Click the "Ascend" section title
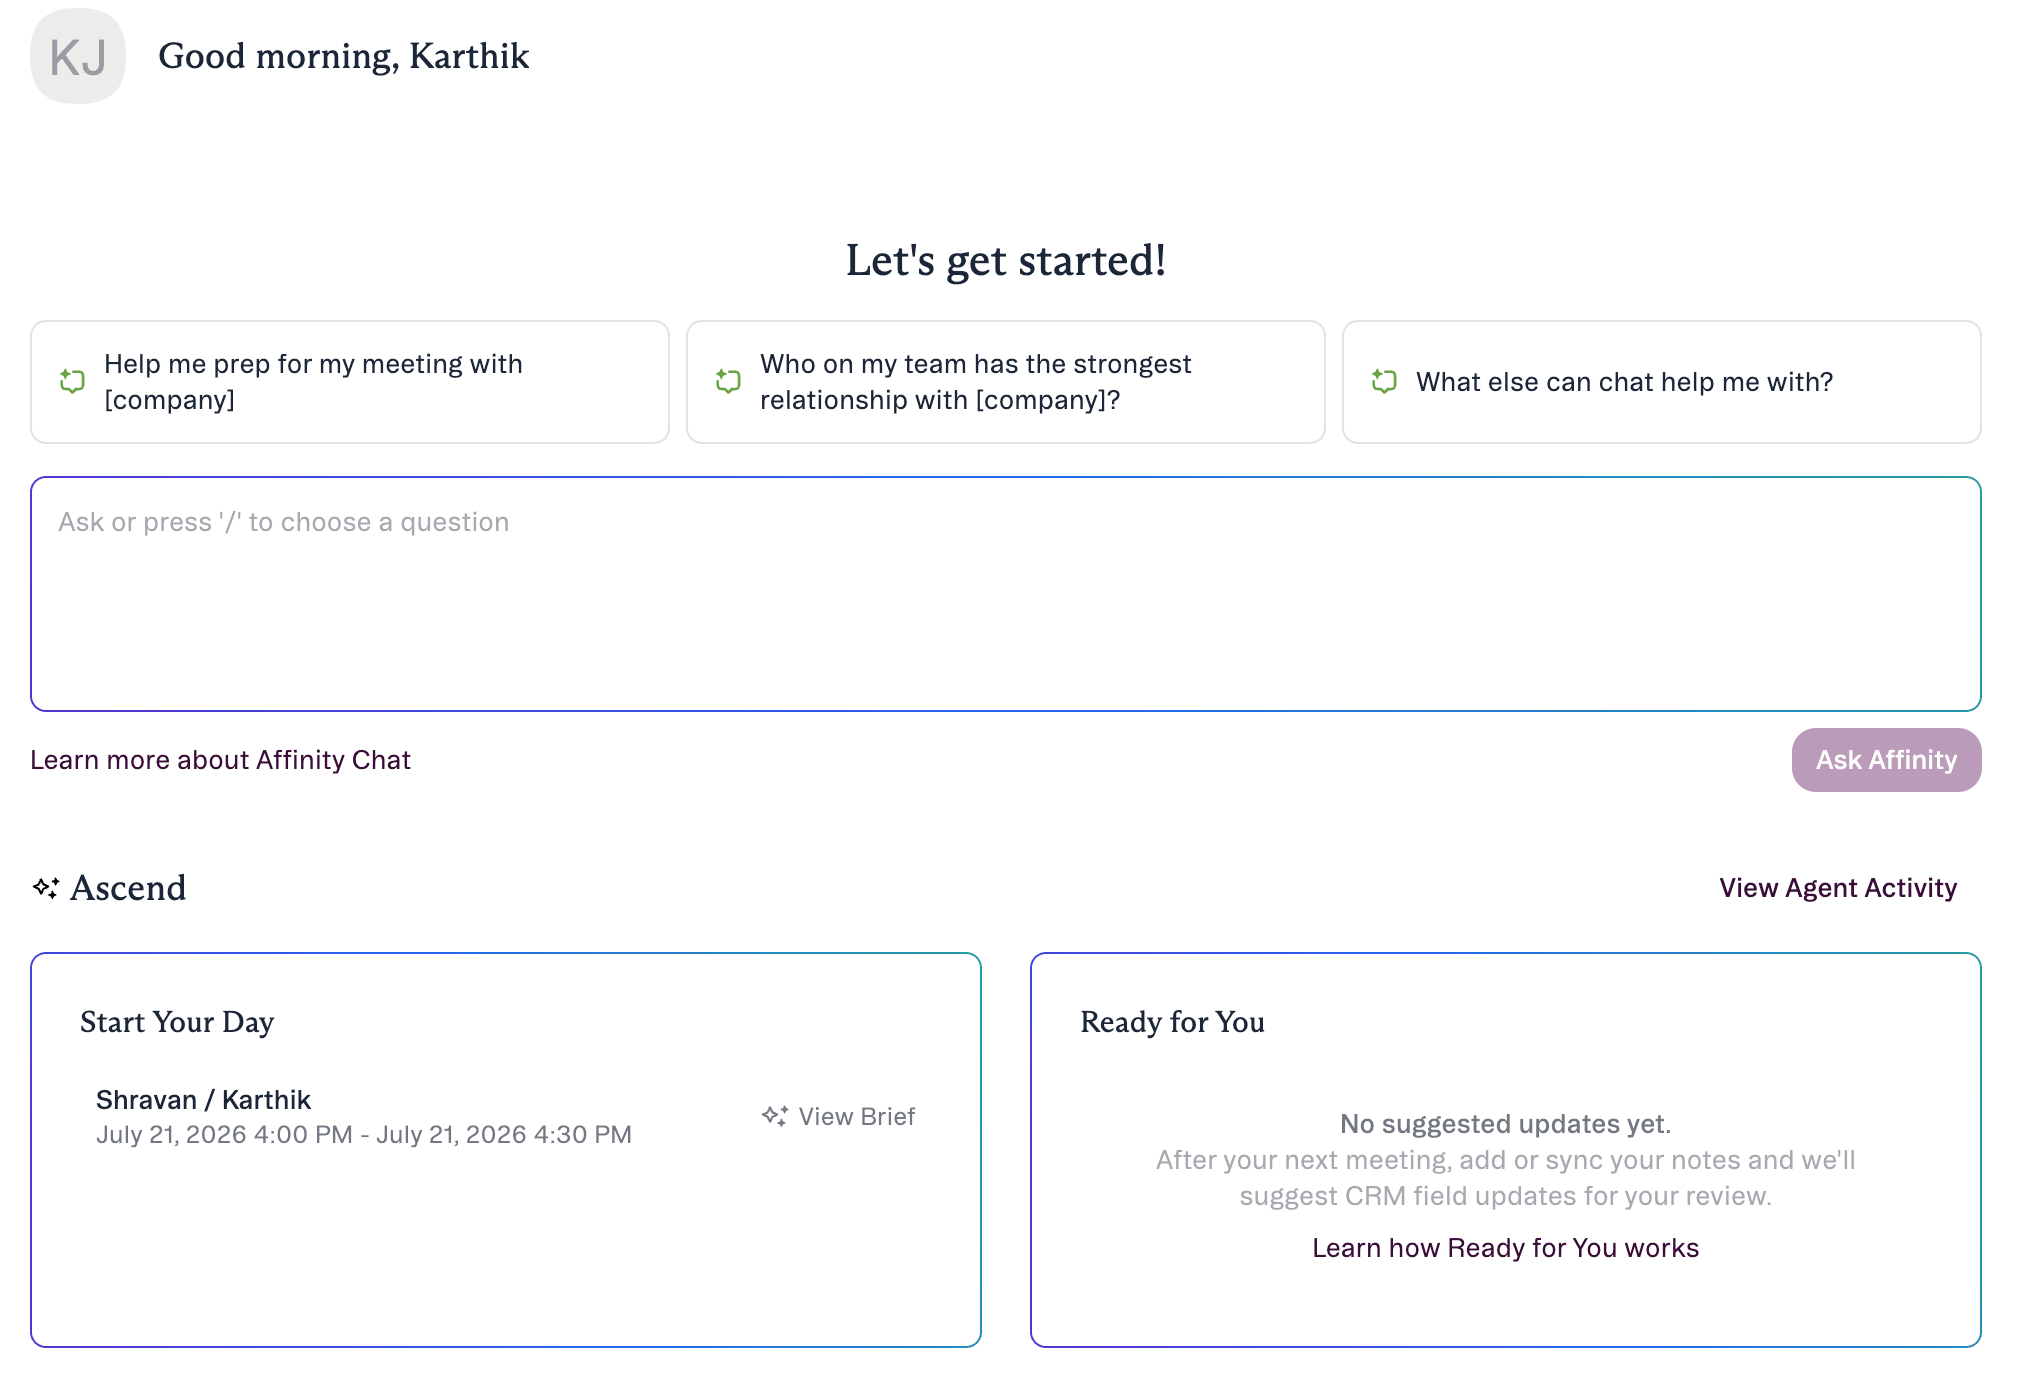This screenshot has height=1400, width=2030. point(128,888)
